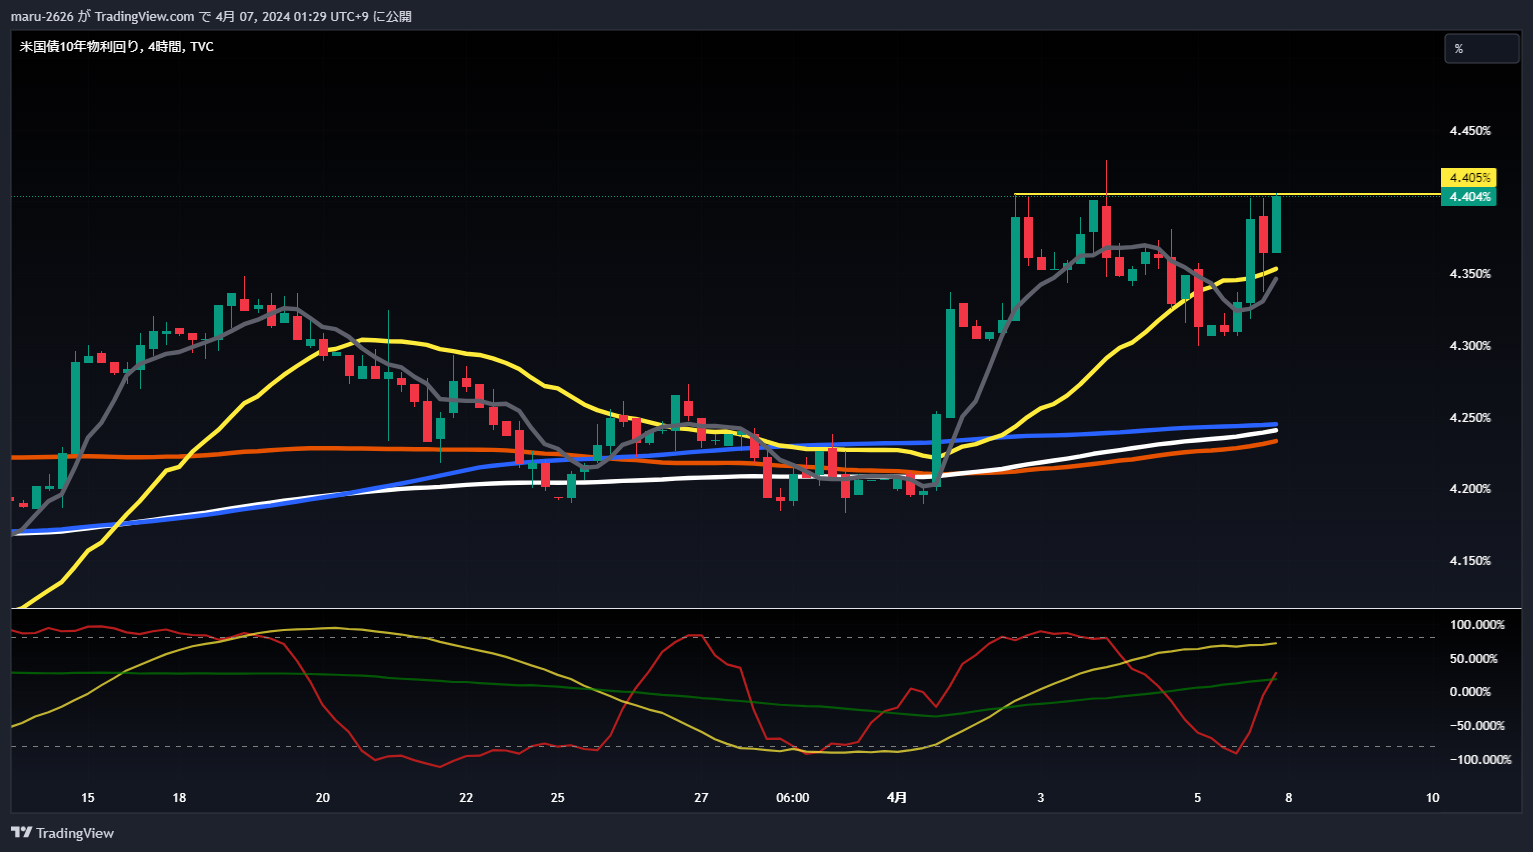The height and width of the screenshot is (852, 1533).
Task: Click the date label 3 on time axis
Action: (x=1041, y=798)
